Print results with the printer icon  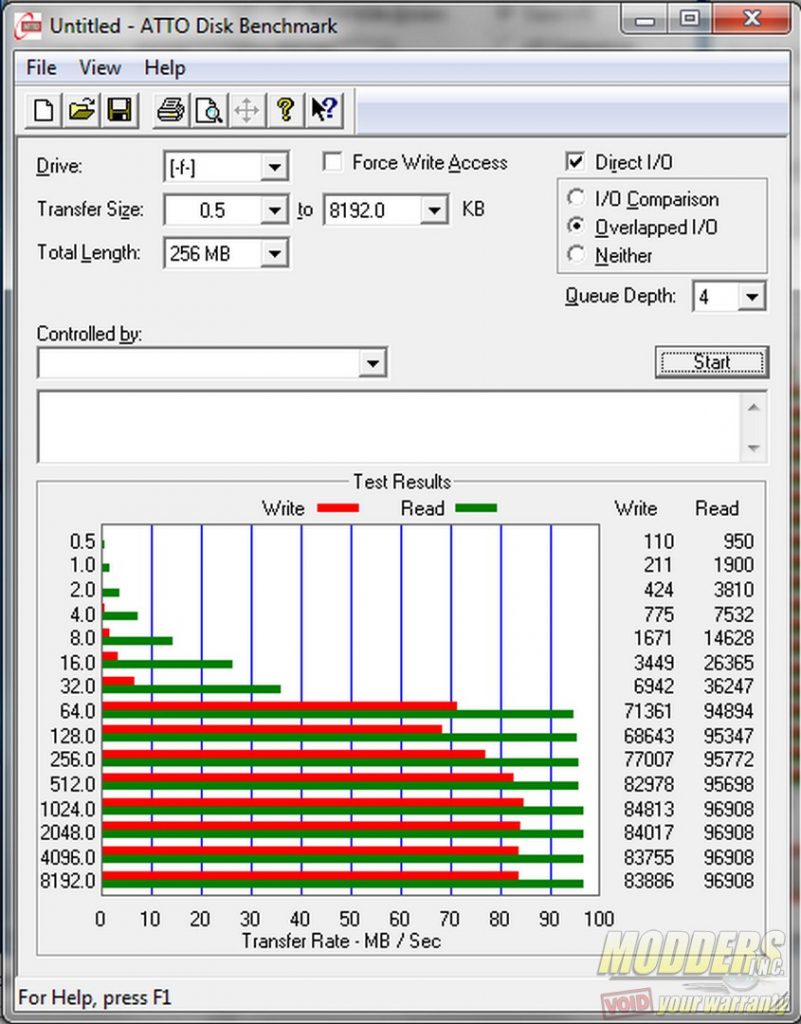(x=171, y=110)
